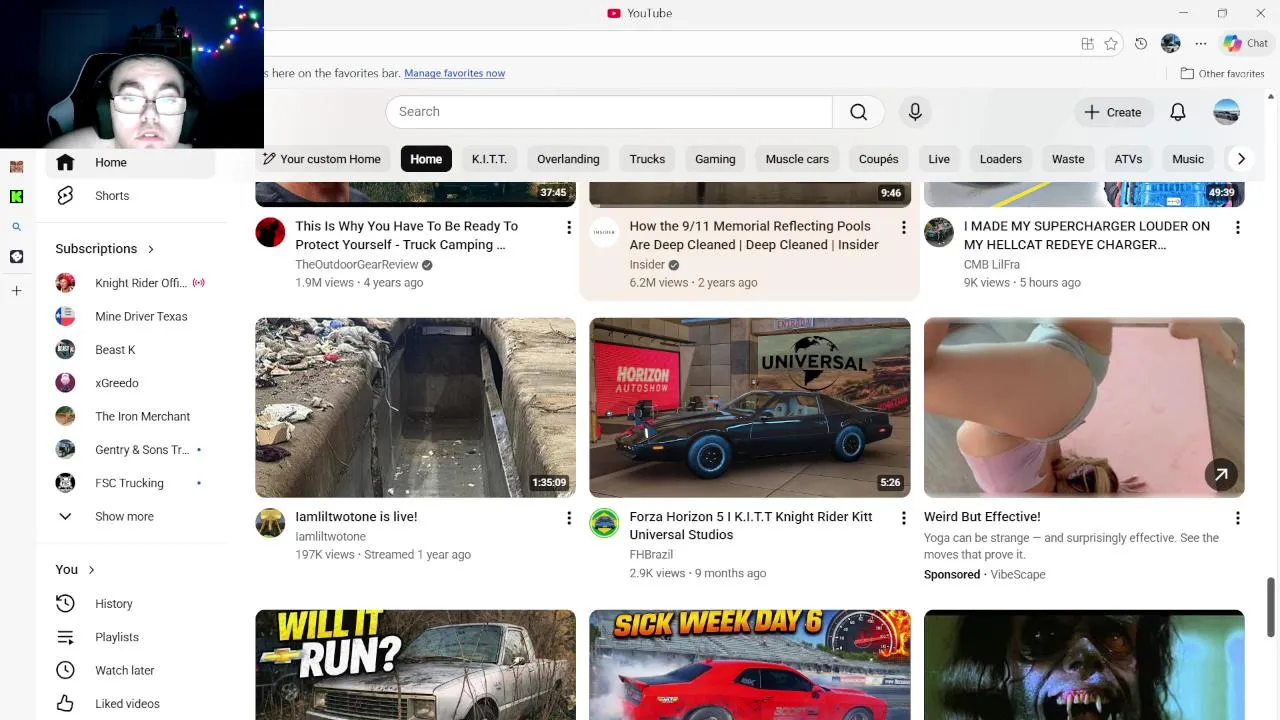Open Forza Horizon K.I.T.T. video thumbnail

750,408
